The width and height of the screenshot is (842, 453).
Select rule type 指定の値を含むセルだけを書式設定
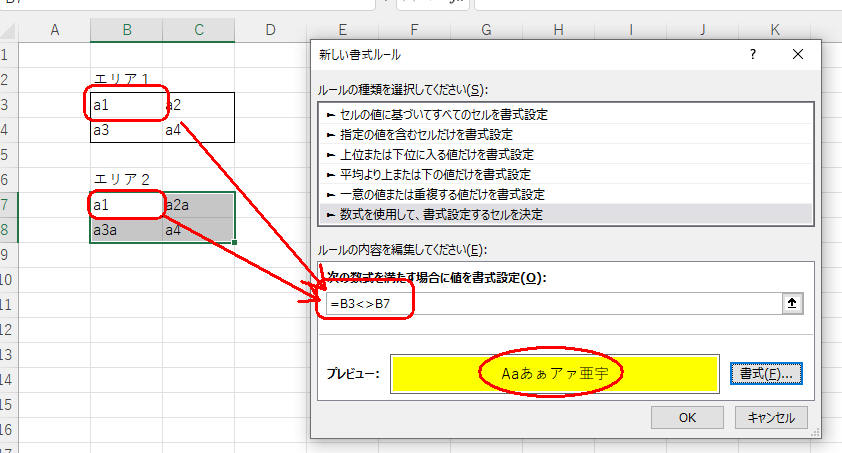[x=425, y=134]
